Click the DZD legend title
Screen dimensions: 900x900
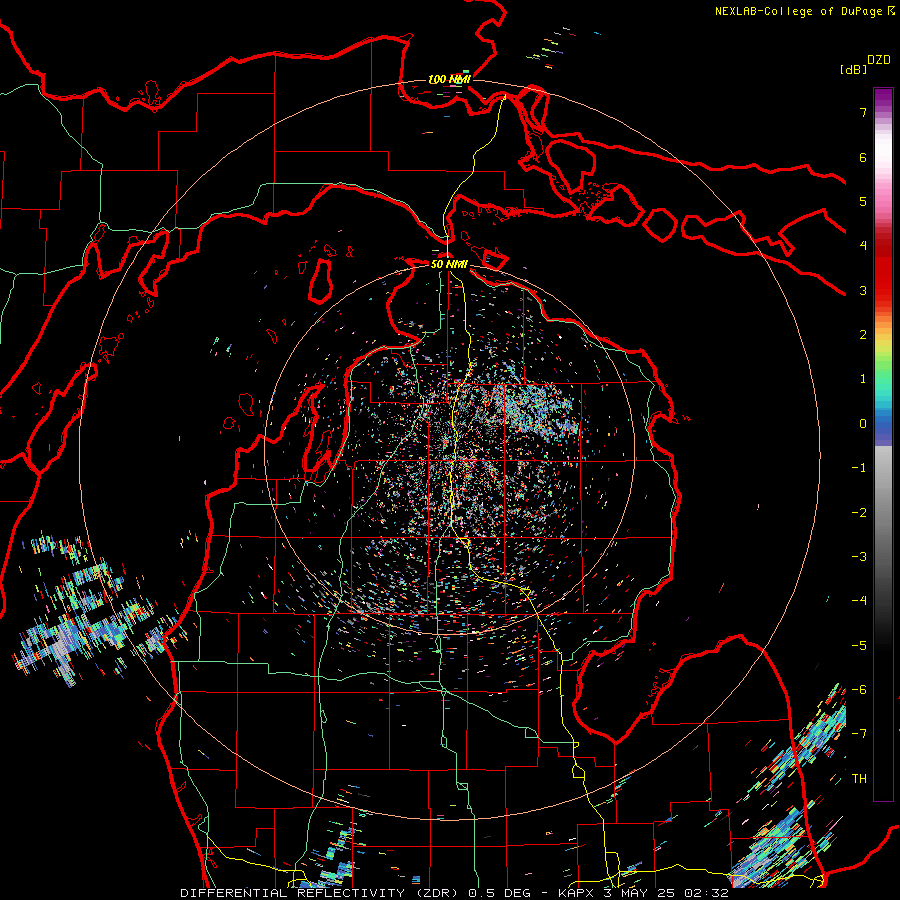pyautogui.click(x=879, y=60)
